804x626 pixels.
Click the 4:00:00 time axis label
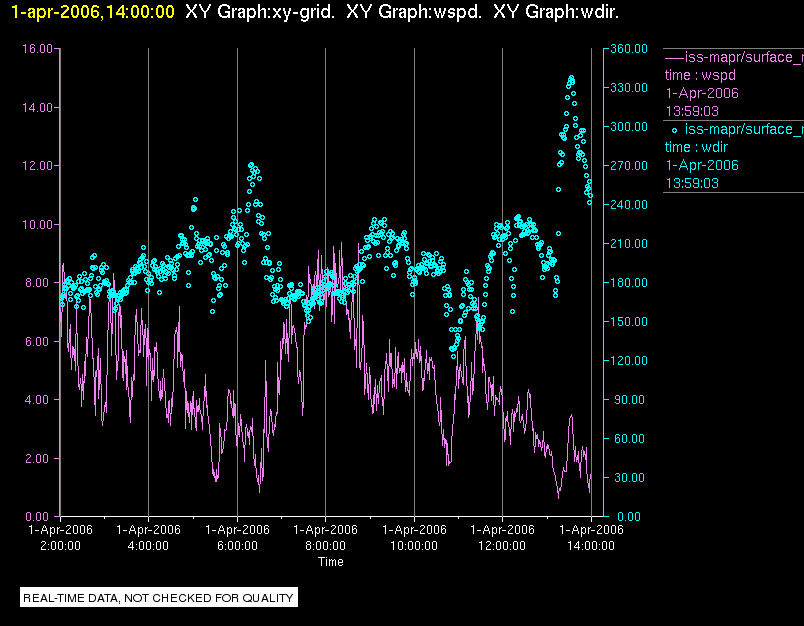(x=148, y=546)
